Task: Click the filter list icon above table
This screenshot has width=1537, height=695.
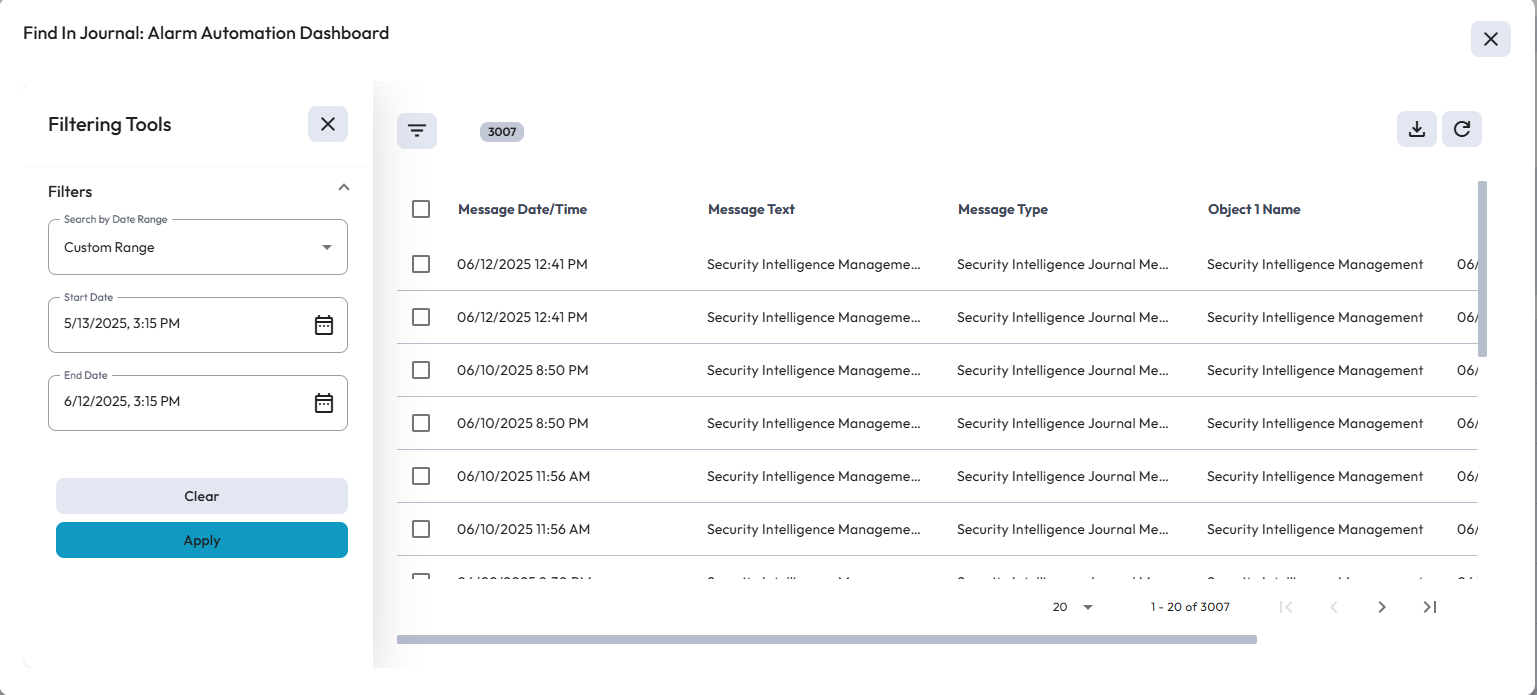Action: pyautogui.click(x=417, y=131)
